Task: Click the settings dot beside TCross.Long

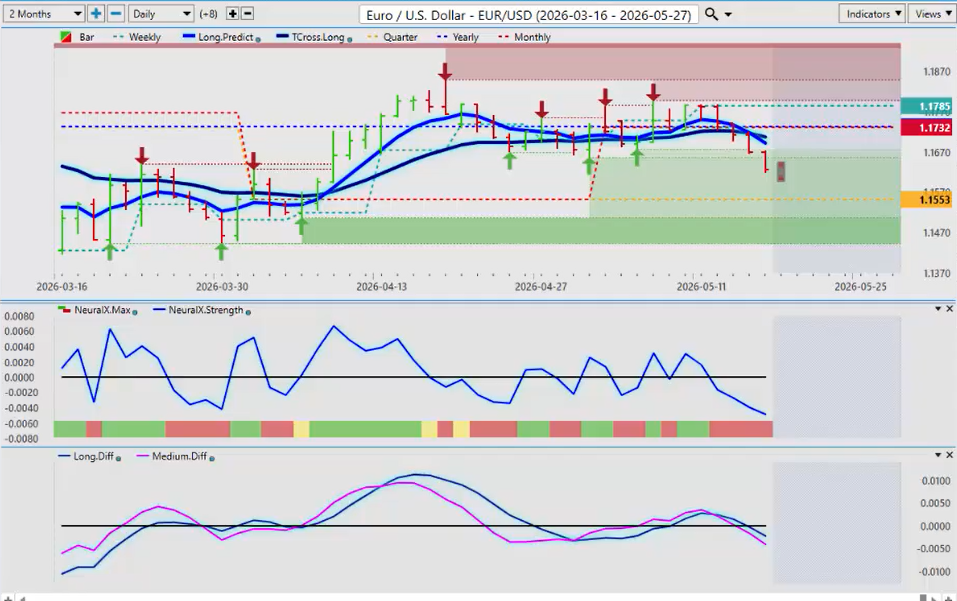Action: click(350, 40)
